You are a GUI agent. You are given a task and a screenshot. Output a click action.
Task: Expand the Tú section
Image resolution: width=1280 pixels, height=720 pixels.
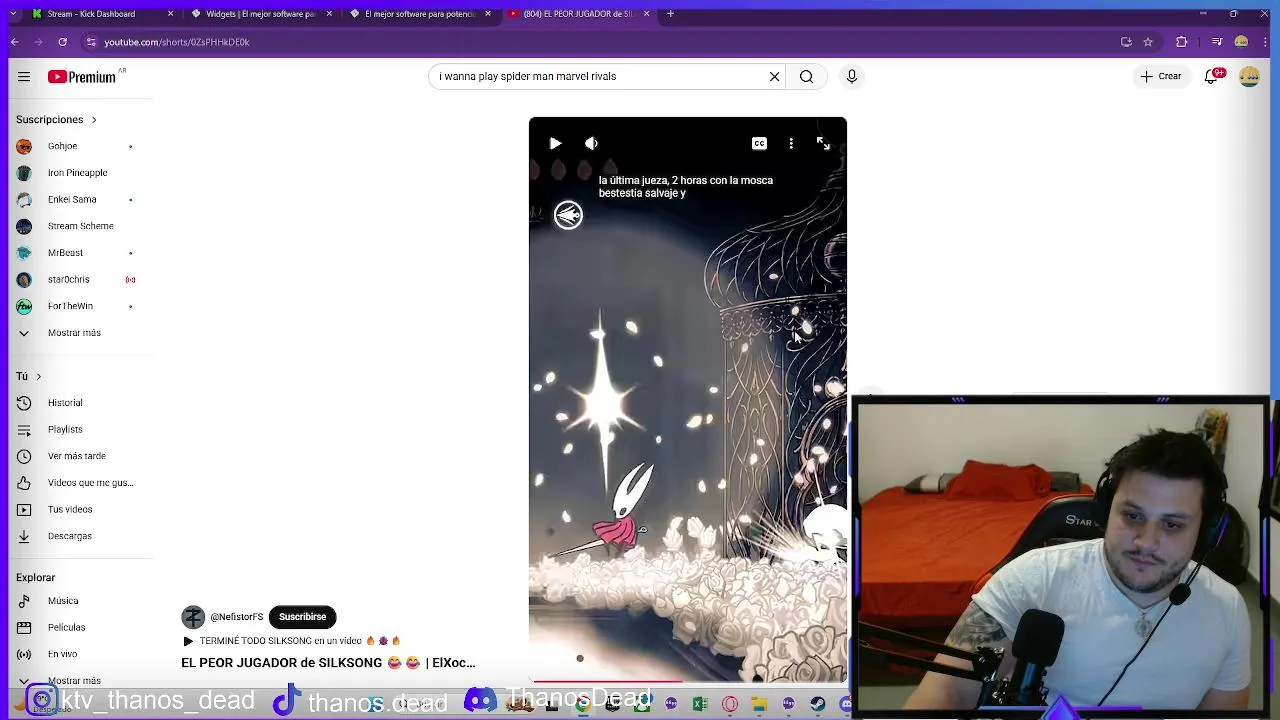click(x=29, y=376)
